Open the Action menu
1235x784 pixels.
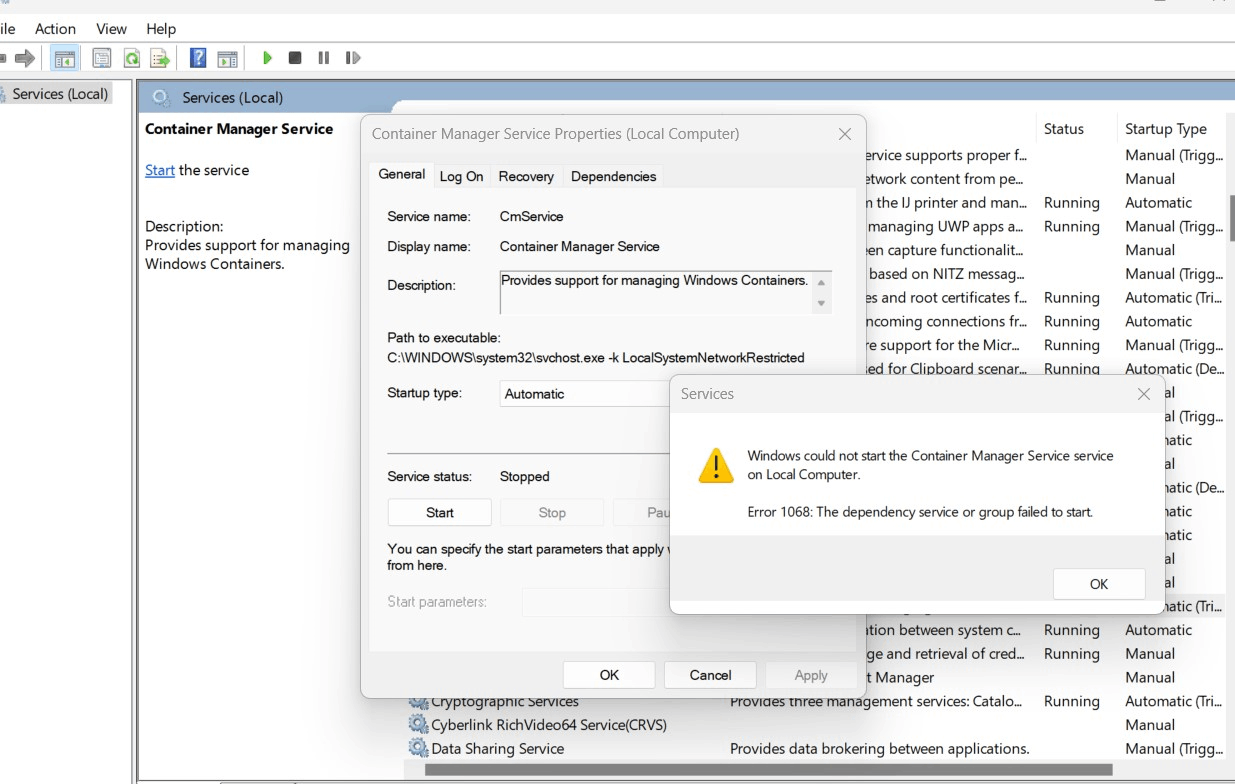click(x=55, y=29)
